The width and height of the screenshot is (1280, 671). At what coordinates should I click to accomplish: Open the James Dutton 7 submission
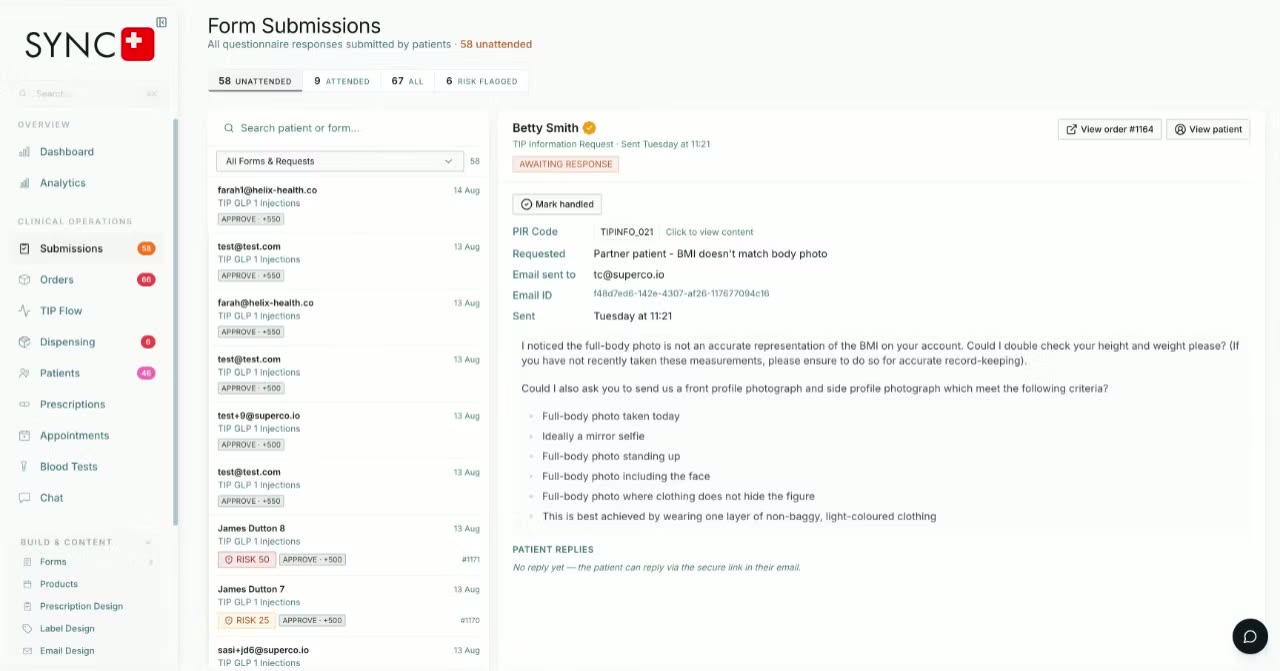pyautogui.click(x=348, y=605)
